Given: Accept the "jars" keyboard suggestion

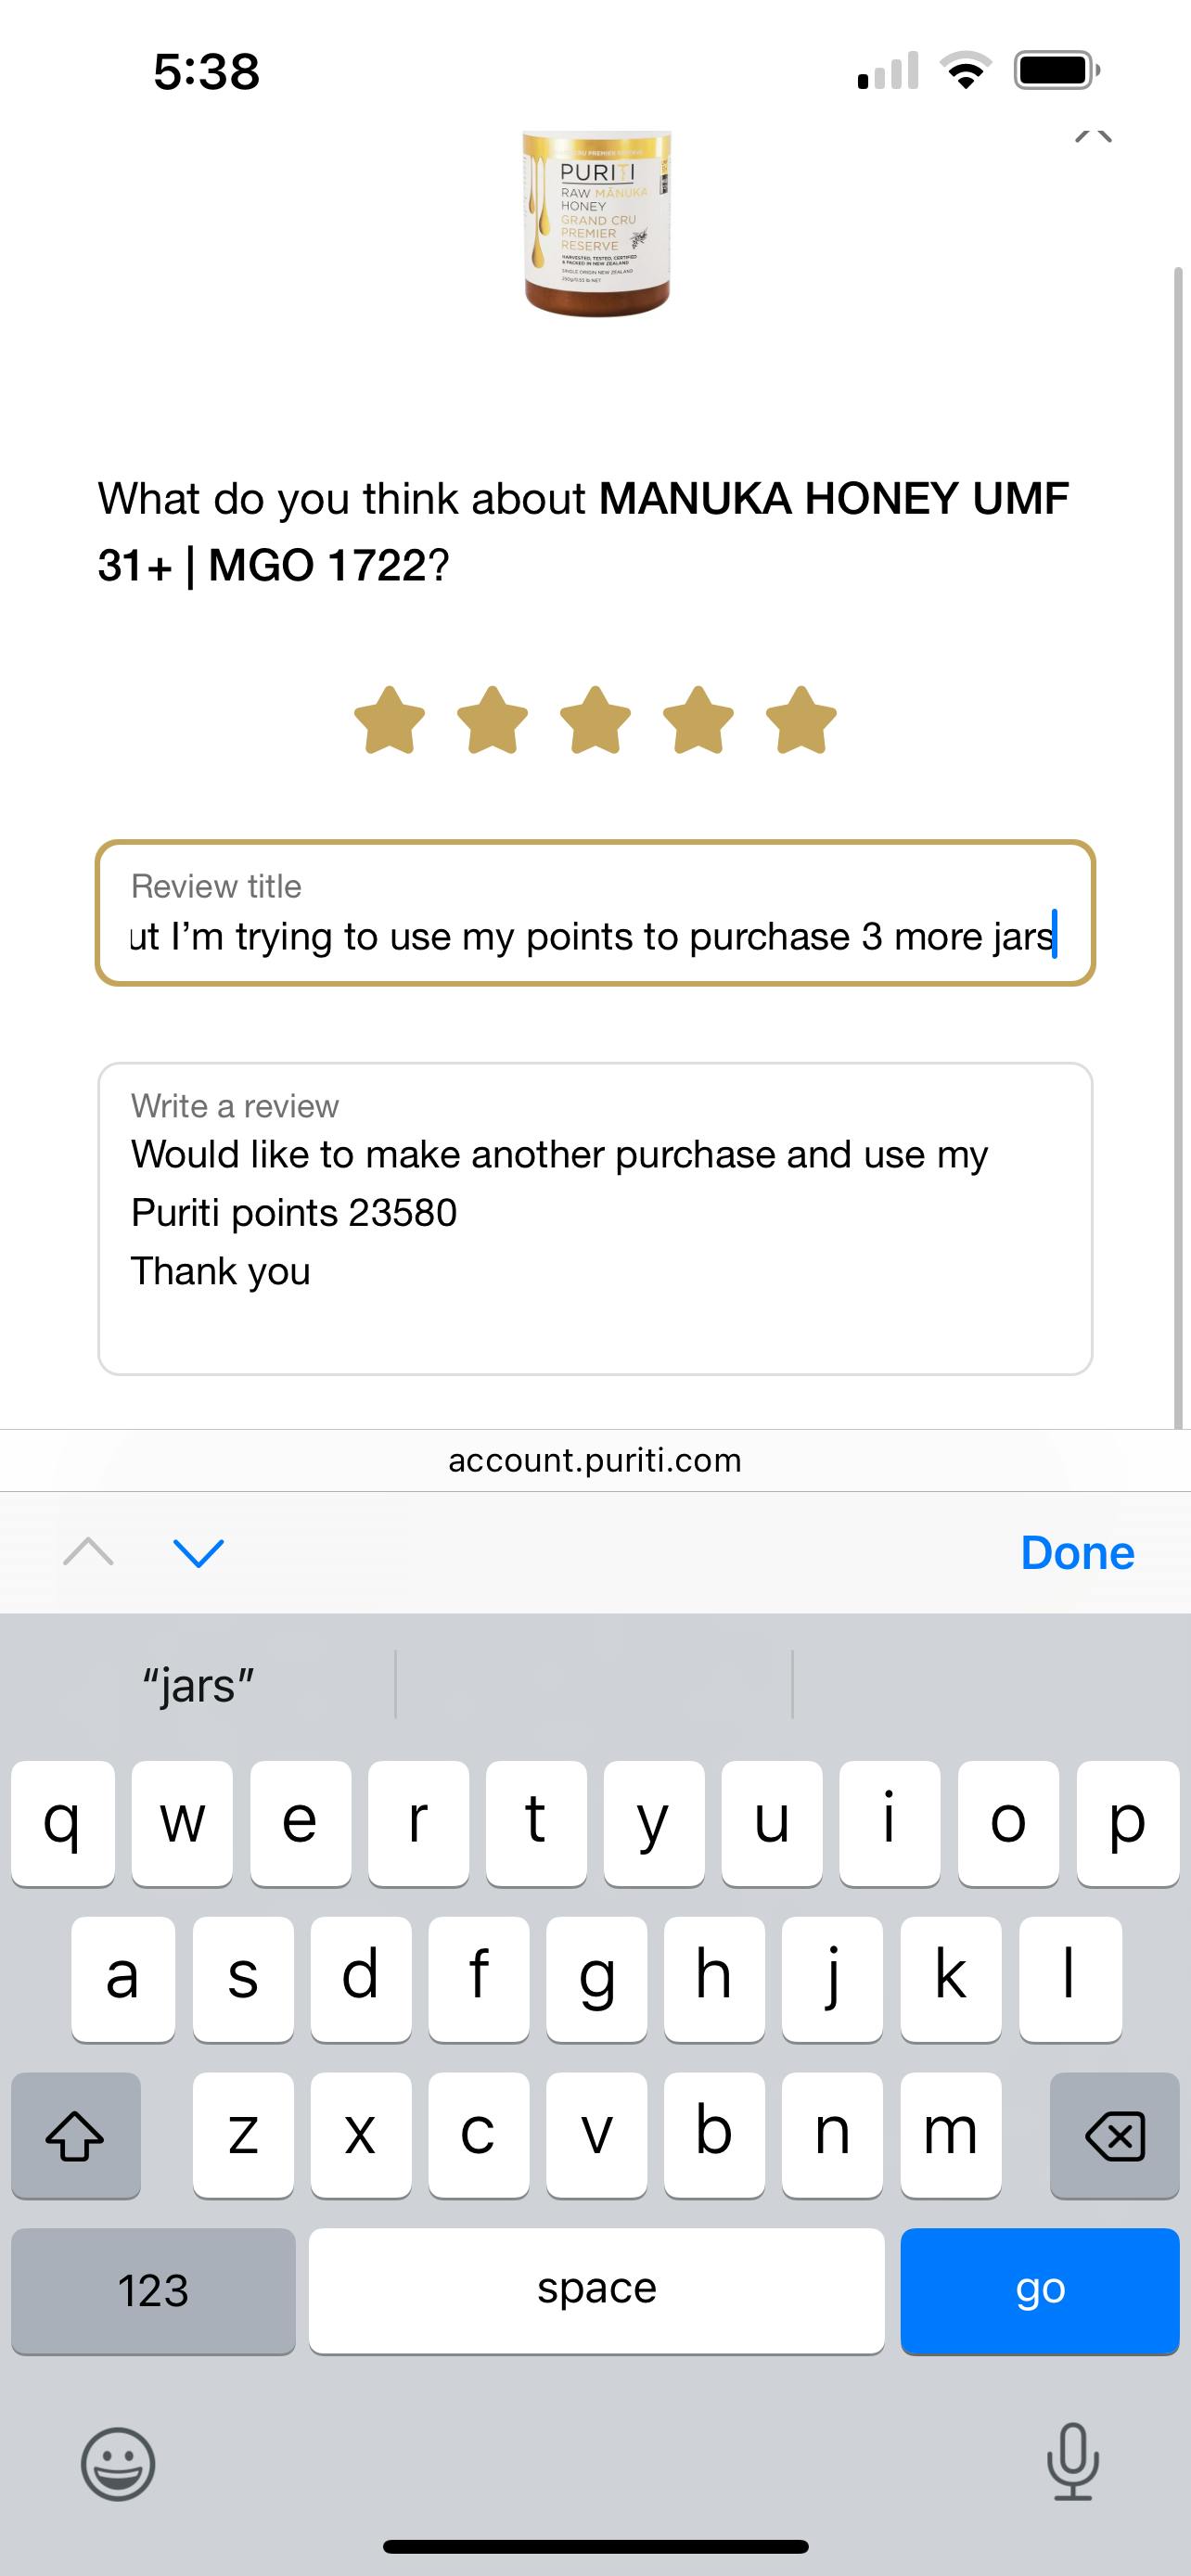Looking at the screenshot, I should point(198,1685).
